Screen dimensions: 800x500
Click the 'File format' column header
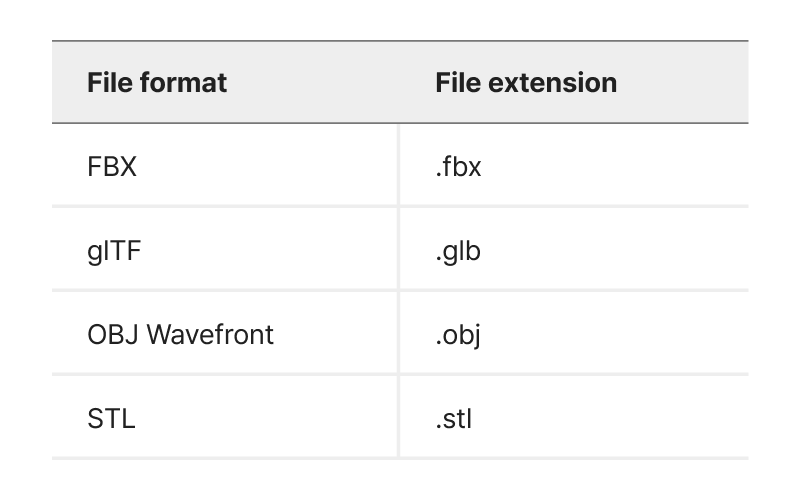click(x=157, y=82)
